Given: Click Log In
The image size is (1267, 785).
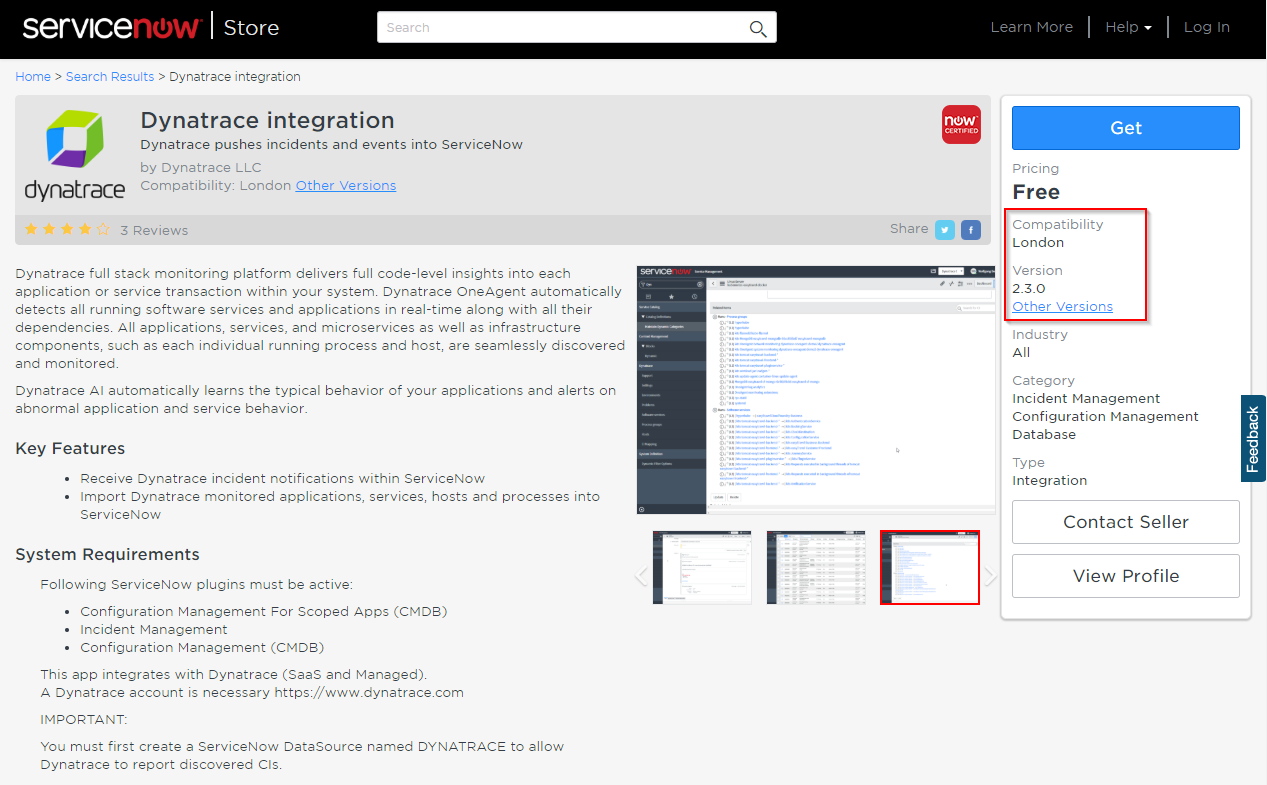Looking at the screenshot, I should (1206, 27).
